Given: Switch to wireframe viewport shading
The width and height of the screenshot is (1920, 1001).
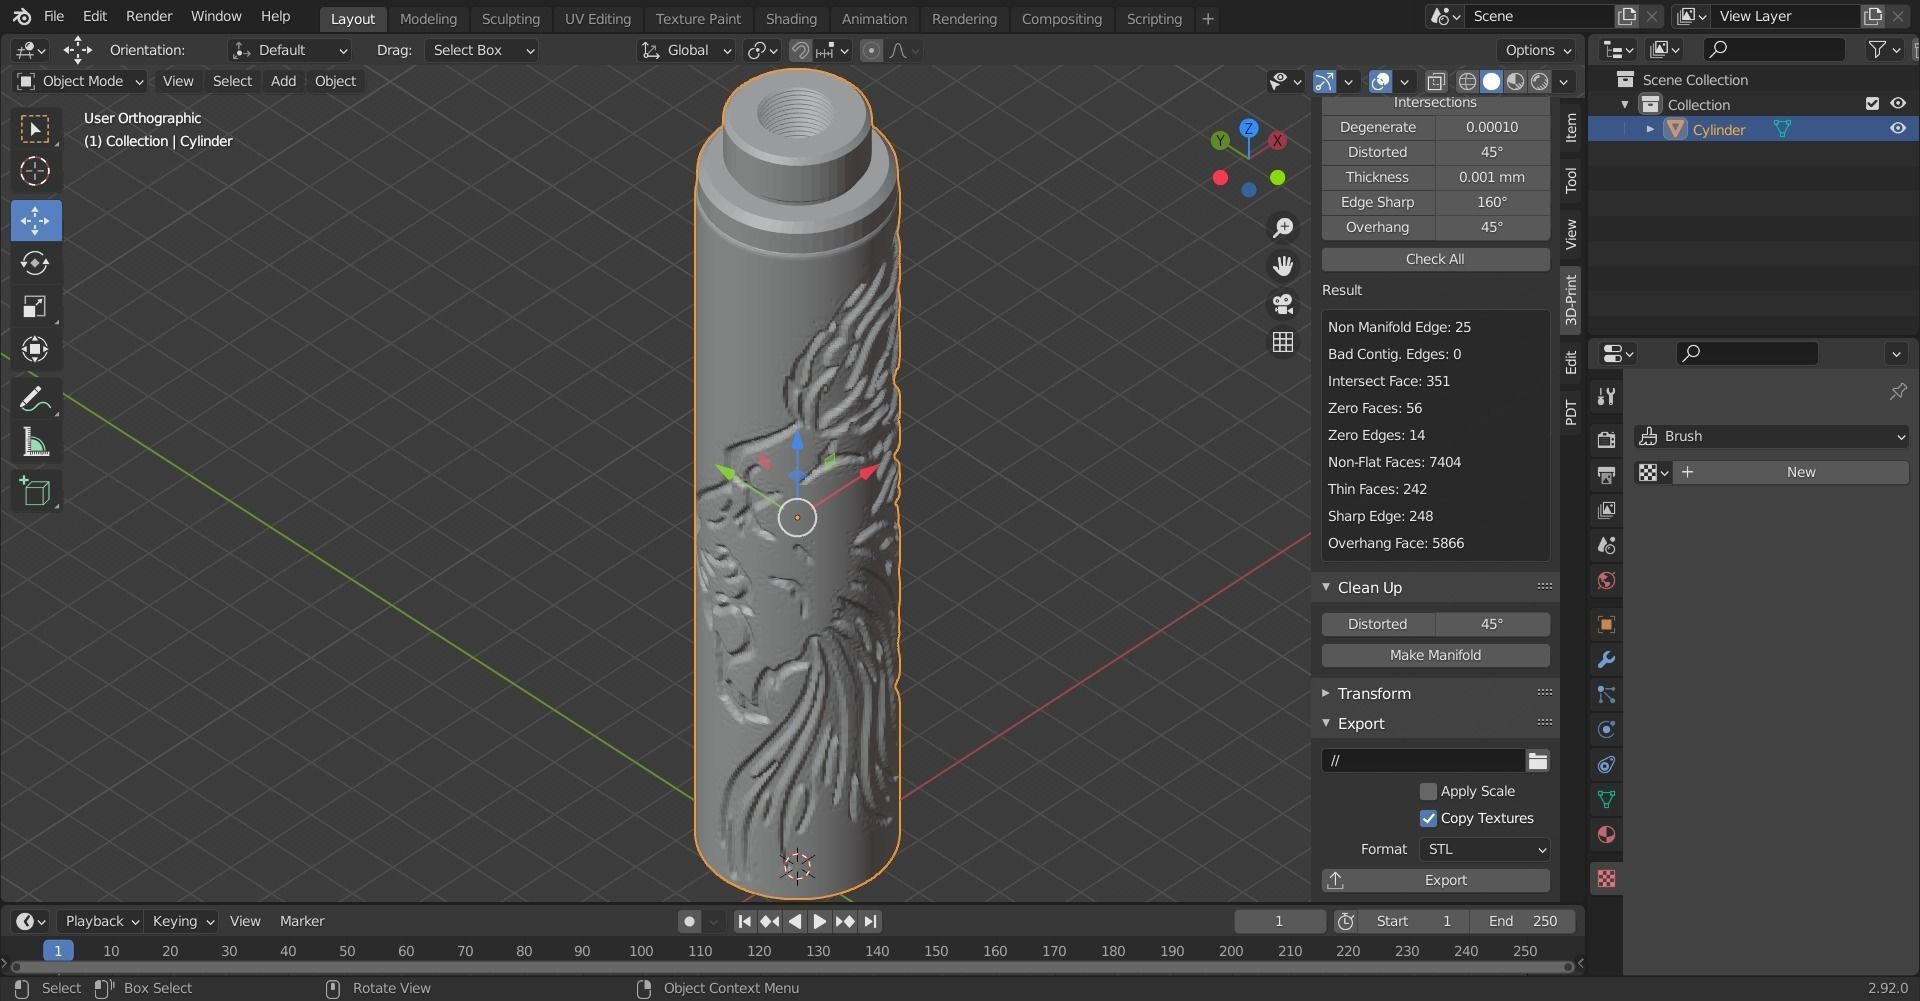Looking at the screenshot, I should coord(1467,81).
